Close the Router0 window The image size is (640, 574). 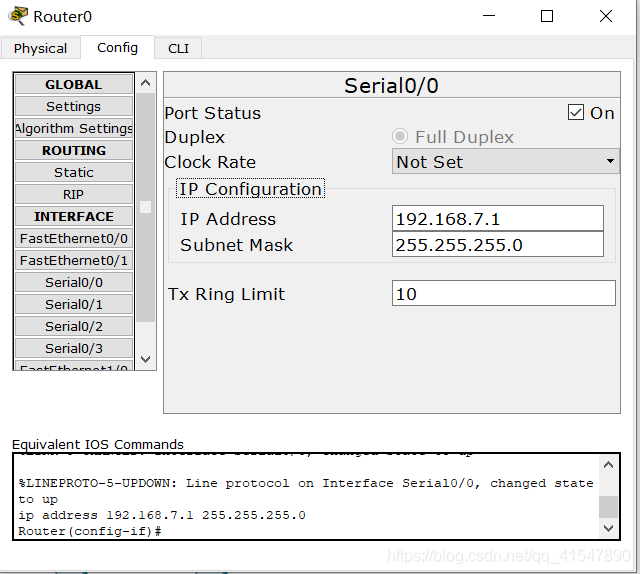[x=606, y=16]
